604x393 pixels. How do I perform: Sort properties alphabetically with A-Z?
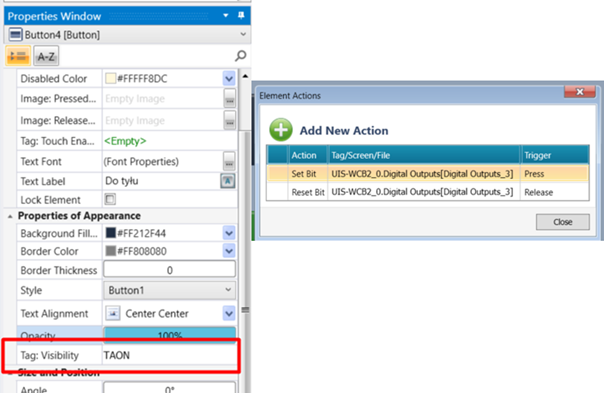pyautogui.click(x=46, y=56)
